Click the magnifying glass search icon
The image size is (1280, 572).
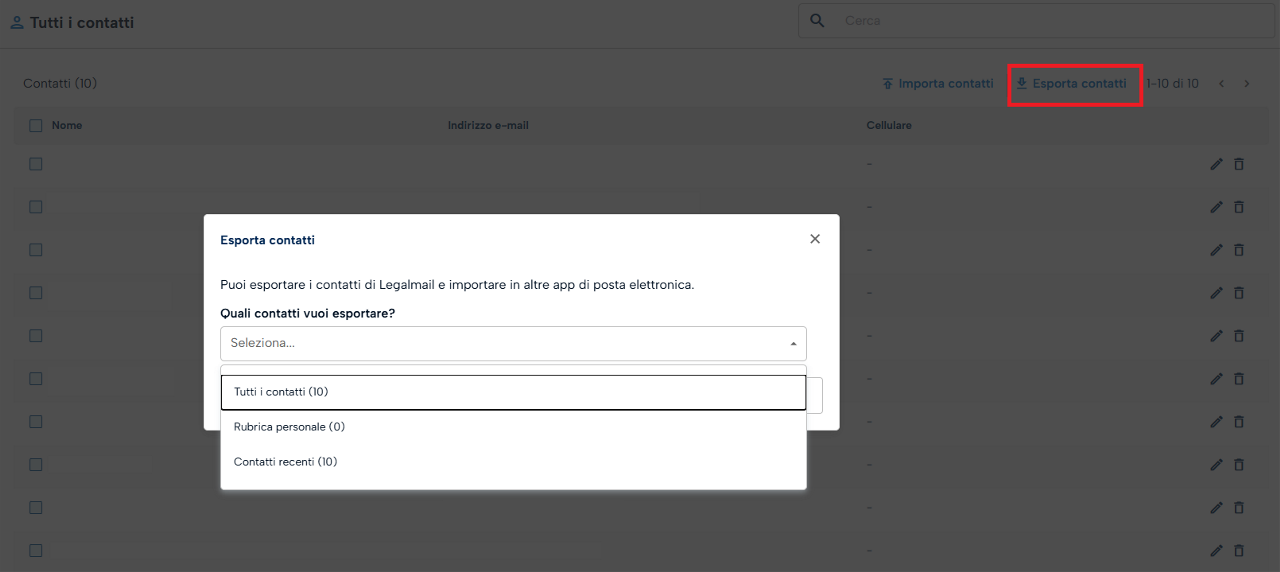pos(817,20)
